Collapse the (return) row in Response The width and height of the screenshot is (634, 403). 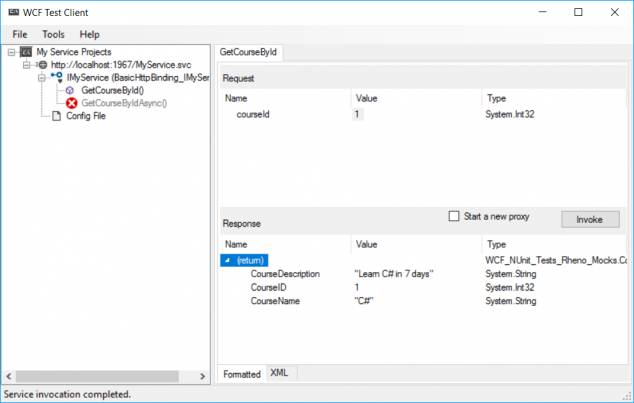228,260
